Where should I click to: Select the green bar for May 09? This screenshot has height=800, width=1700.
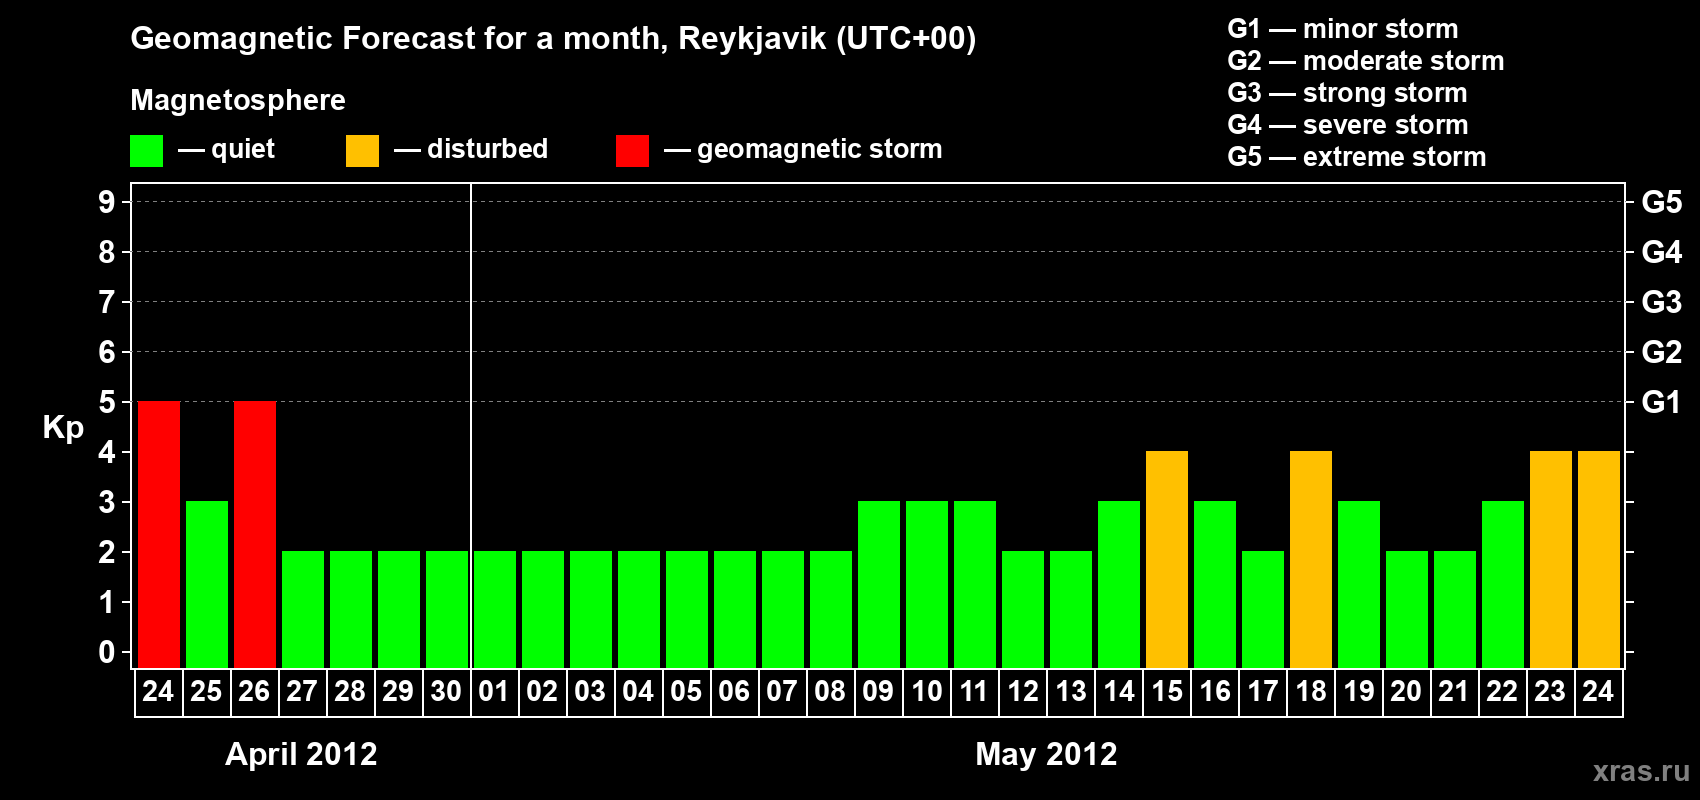pyautogui.click(x=879, y=584)
